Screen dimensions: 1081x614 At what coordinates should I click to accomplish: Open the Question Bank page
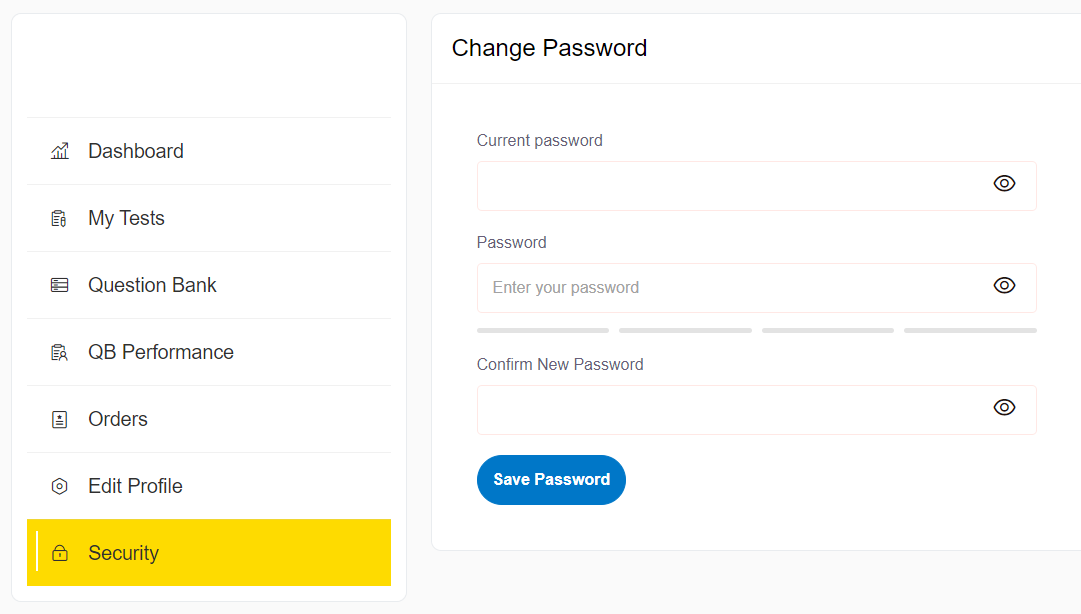click(x=152, y=285)
